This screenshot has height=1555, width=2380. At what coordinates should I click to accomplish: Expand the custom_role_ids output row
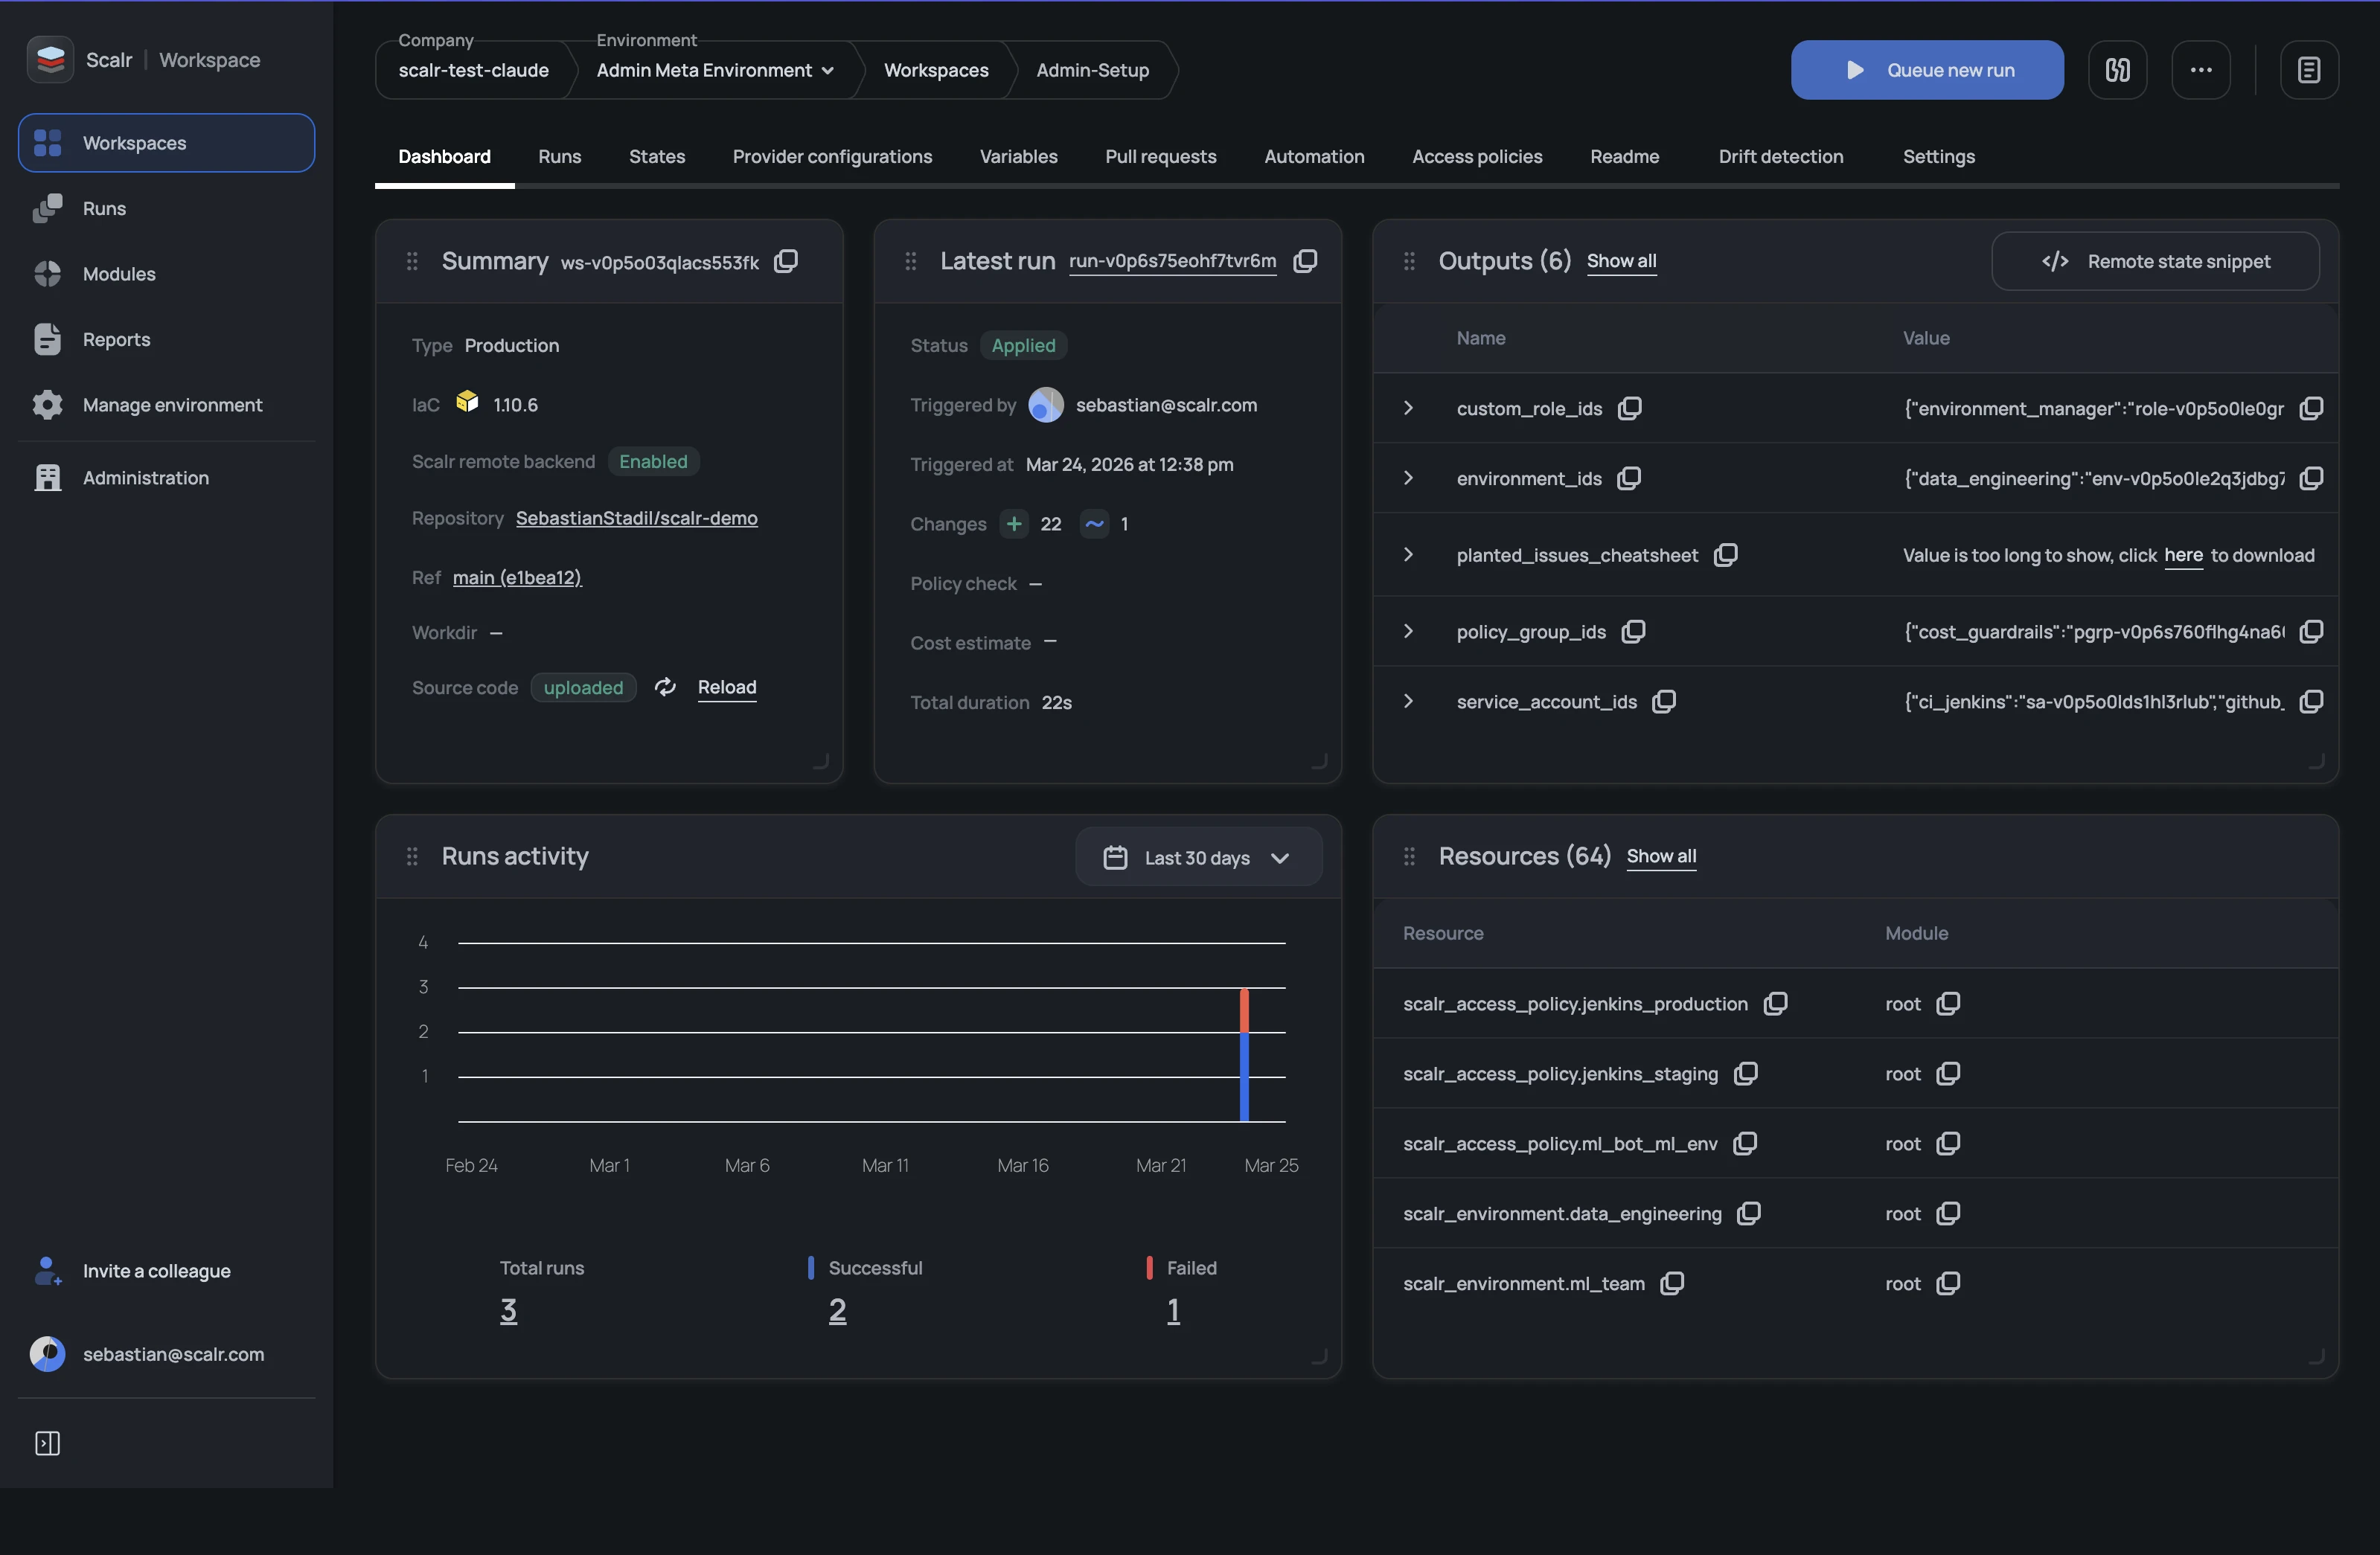pyautogui.click(x=1409, y=409)
